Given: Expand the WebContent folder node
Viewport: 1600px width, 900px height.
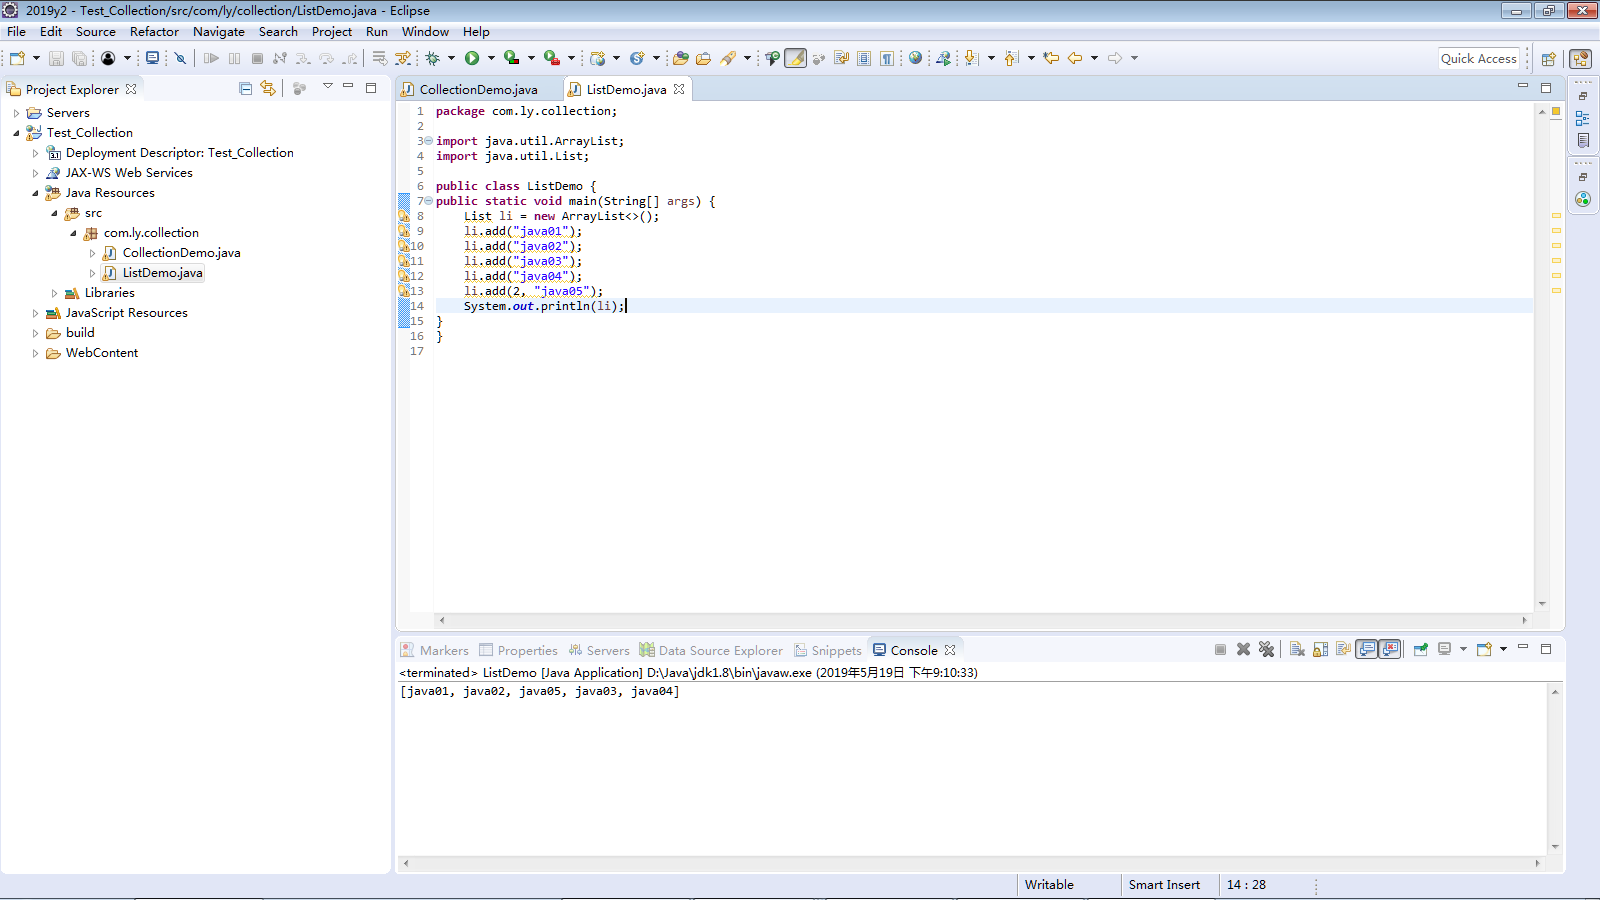Looking at the screenshot, I should click(35, 353).
